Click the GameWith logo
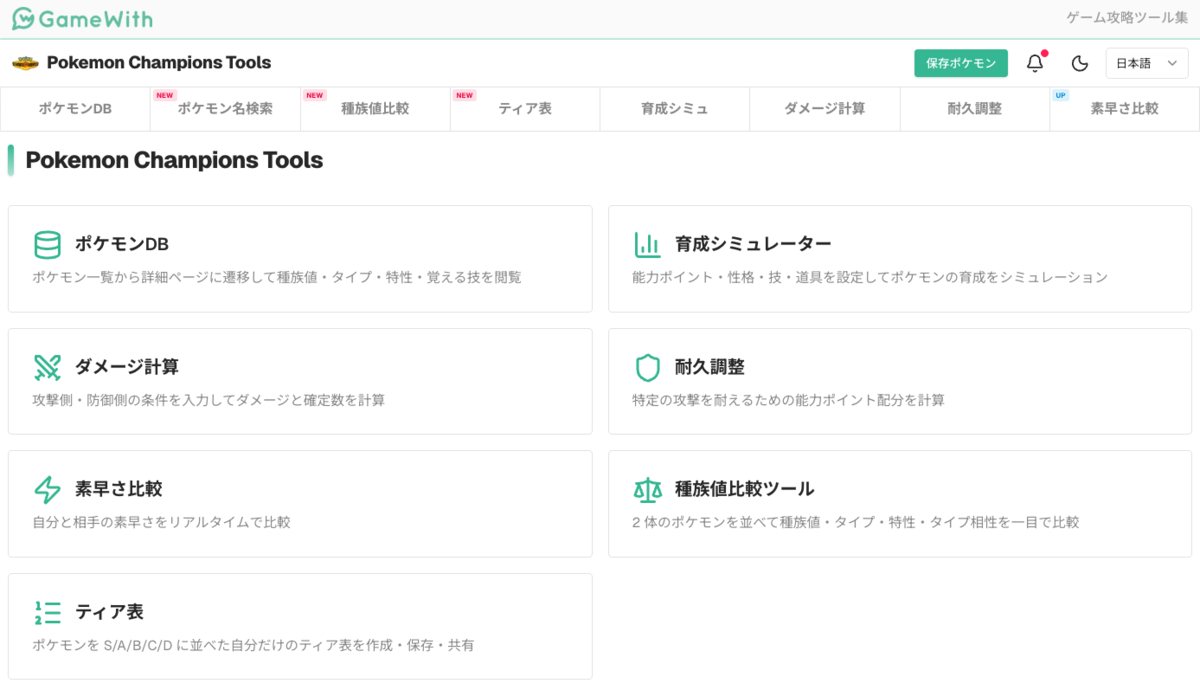This screenshot has width=1200, height=690. (x=83, y=19)
